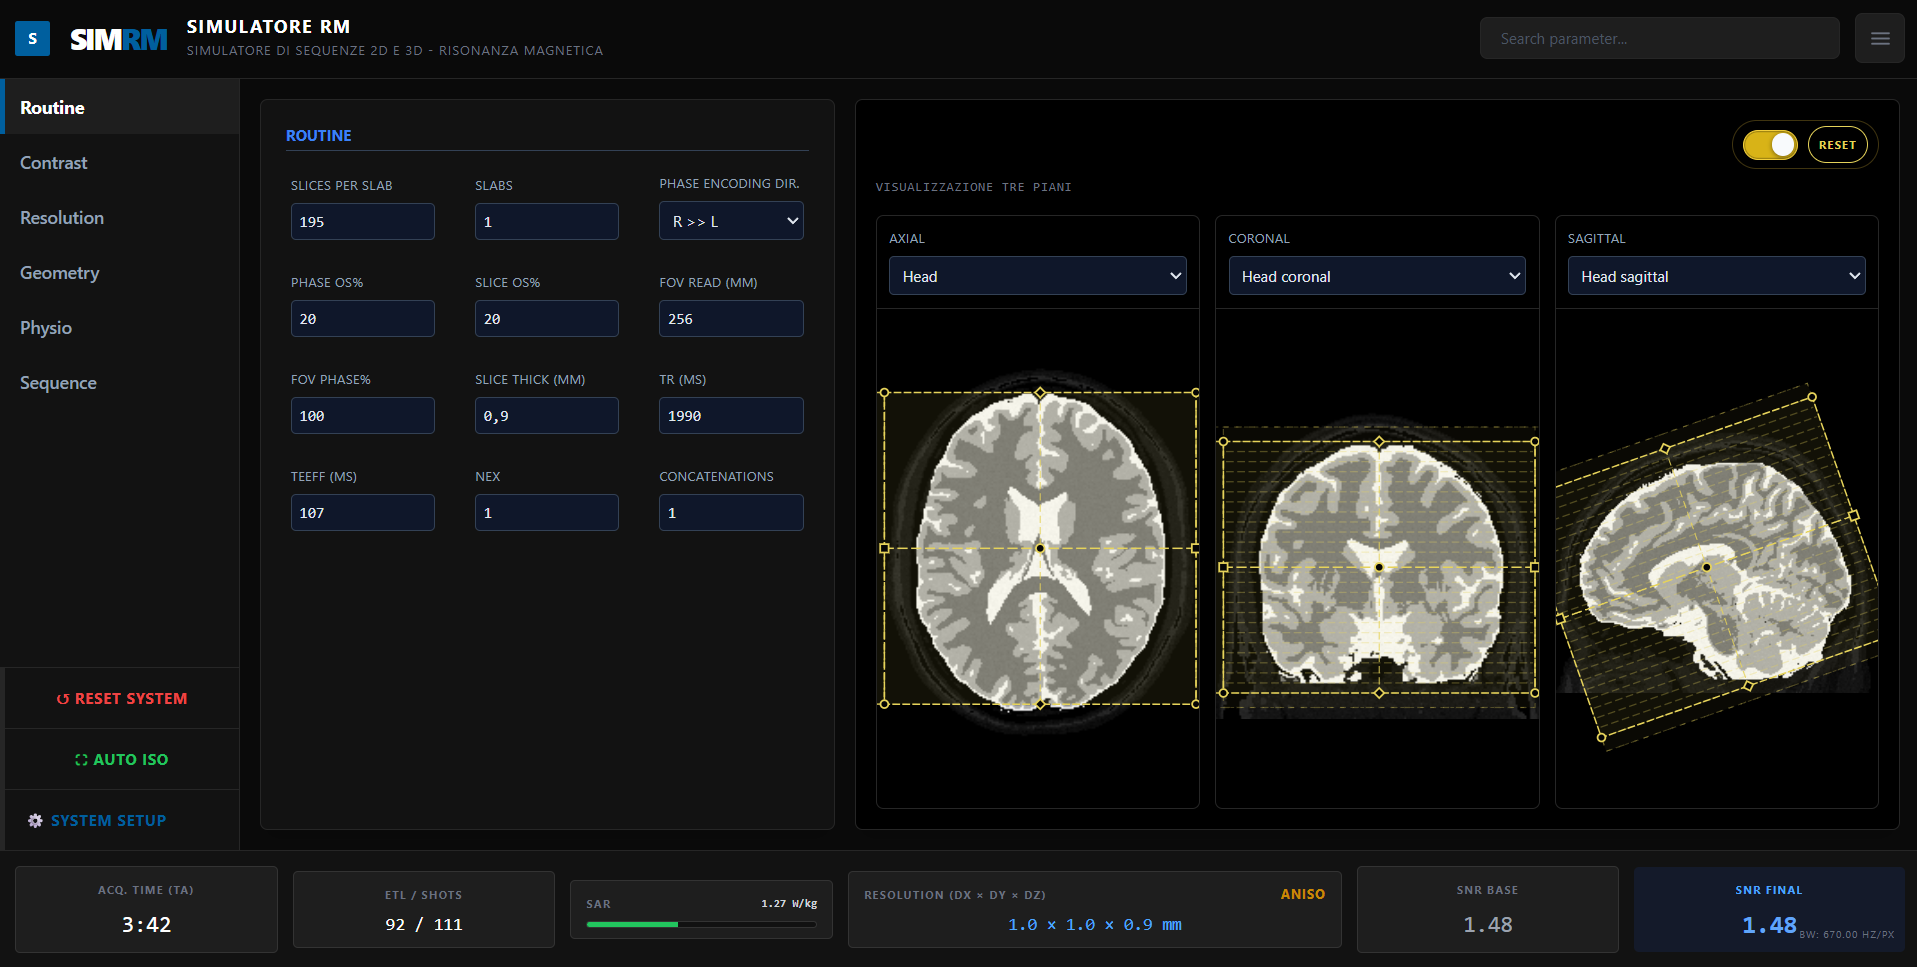
Task: Click the ANISO resolution label
Action: (x=1303, y=894)
